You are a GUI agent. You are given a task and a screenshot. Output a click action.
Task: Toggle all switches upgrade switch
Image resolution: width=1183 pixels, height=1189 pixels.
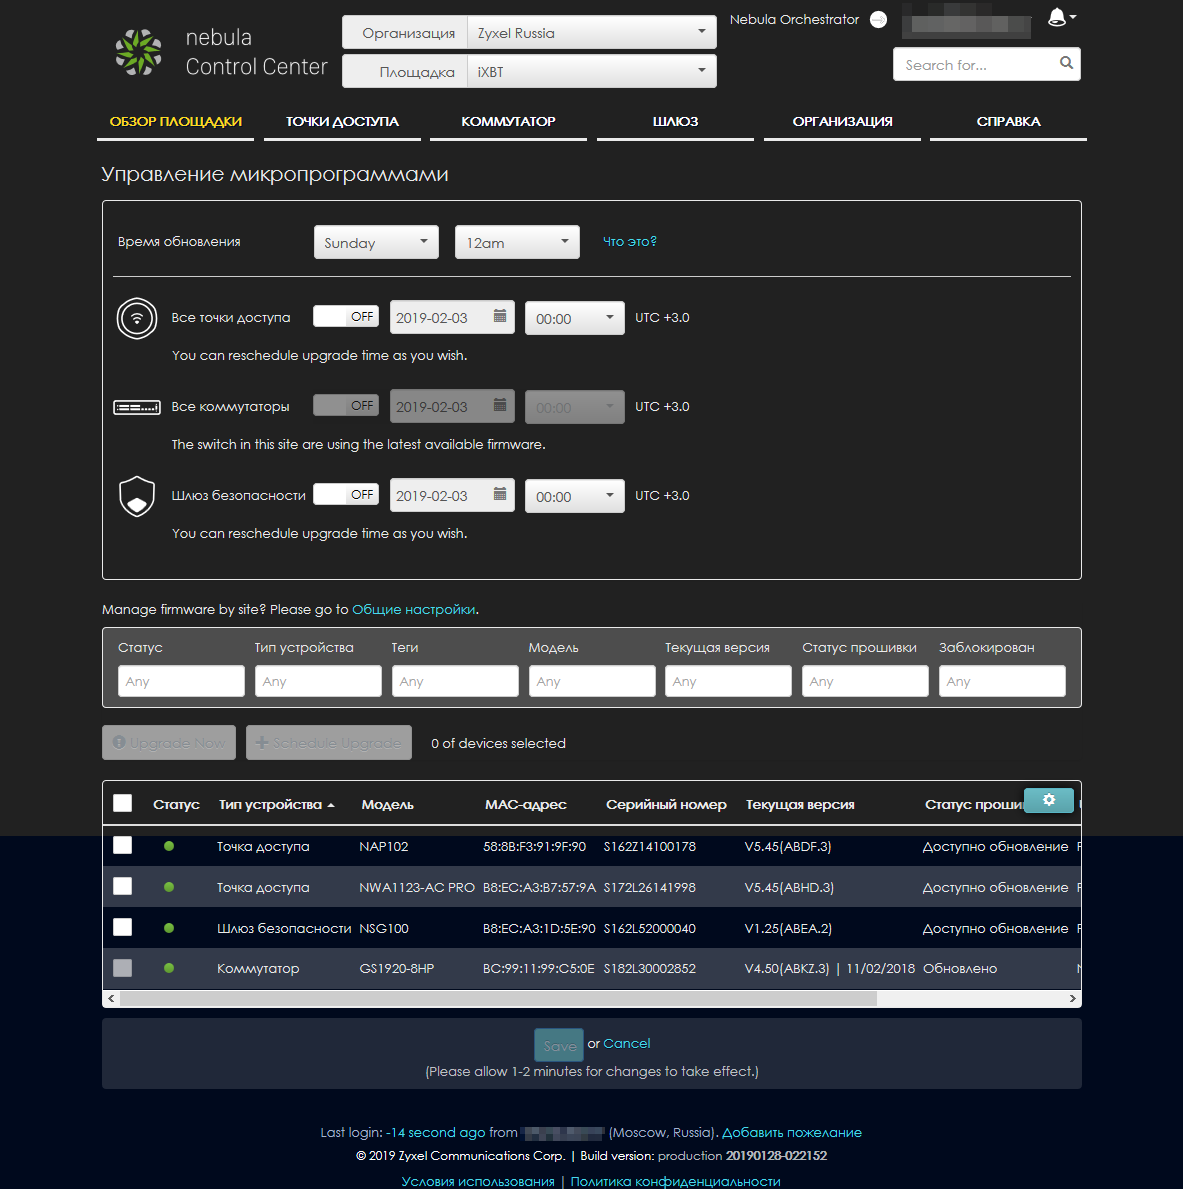click(346, 406)
